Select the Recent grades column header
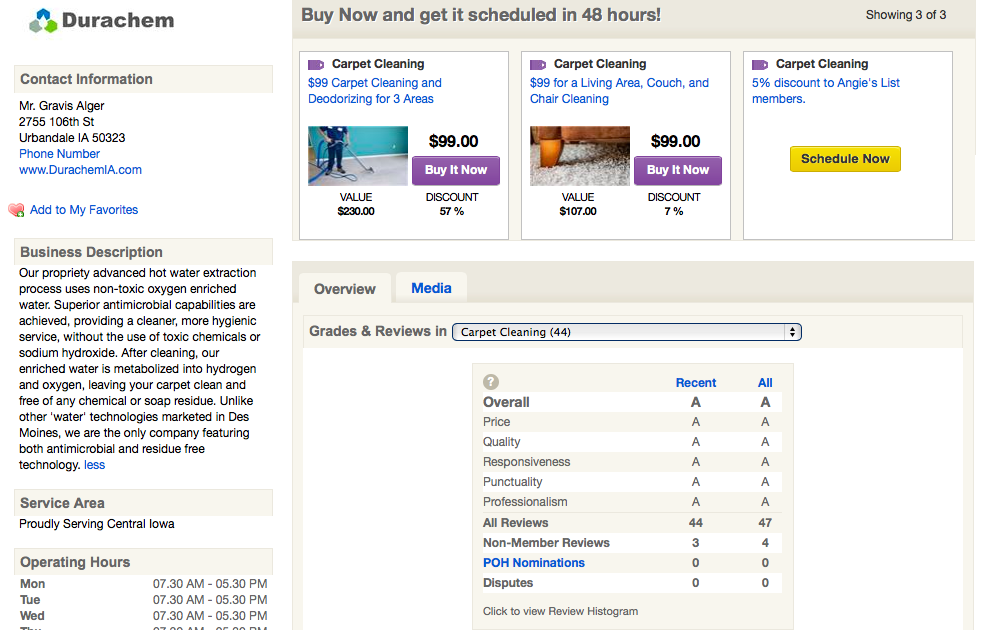The height and width of the screenshot is (630, 989). [696, 383]
